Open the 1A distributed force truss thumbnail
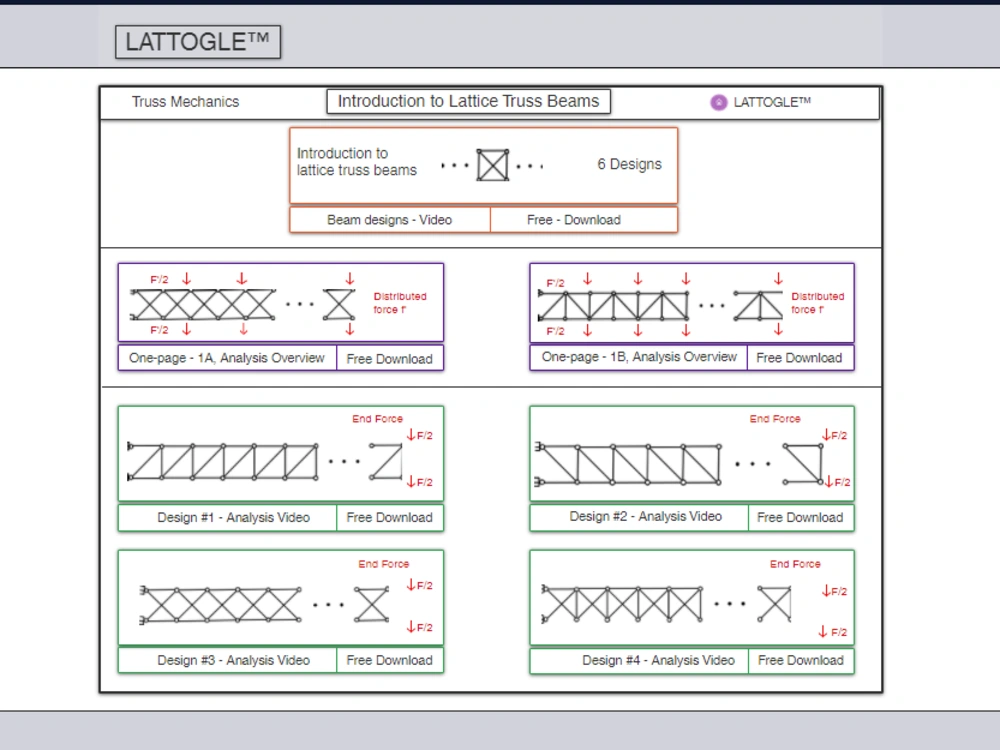This screenshot has width=1000, height=750. coord(281,302)
